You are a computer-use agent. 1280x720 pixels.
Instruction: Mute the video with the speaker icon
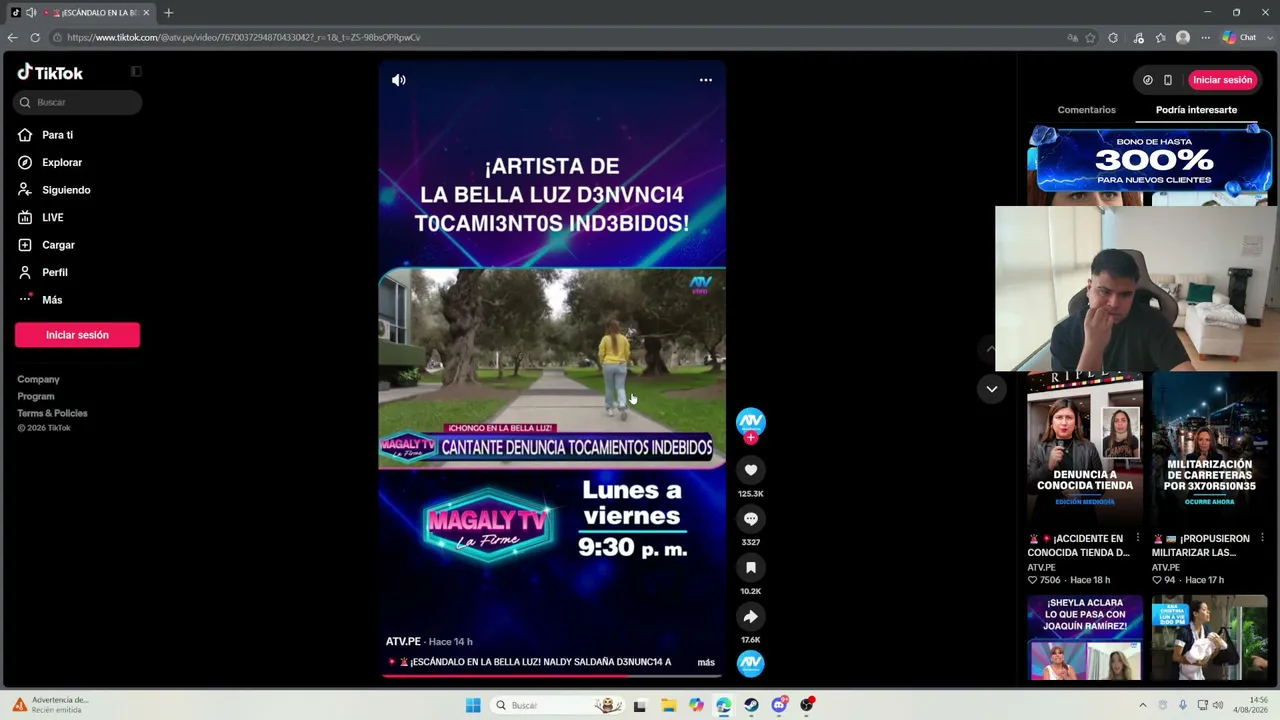(x=399, y=80)
